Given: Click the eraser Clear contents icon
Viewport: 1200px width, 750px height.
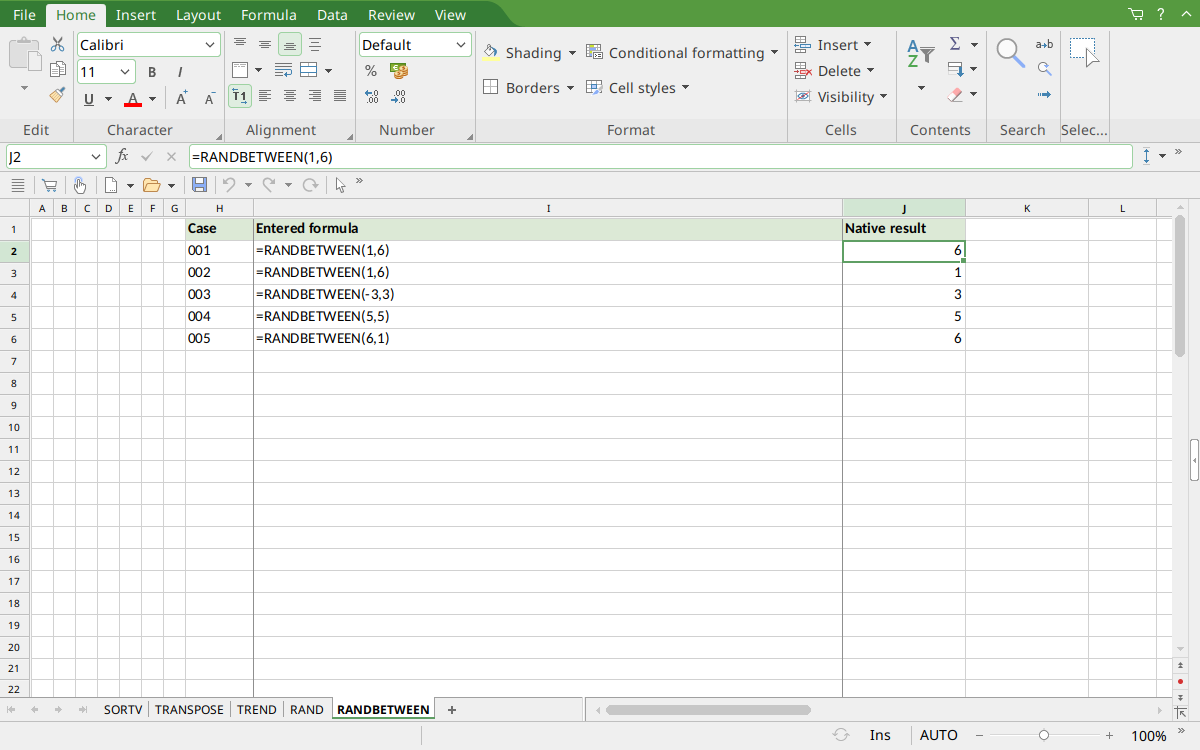Looking at the screenshot, I should [955, 95].
